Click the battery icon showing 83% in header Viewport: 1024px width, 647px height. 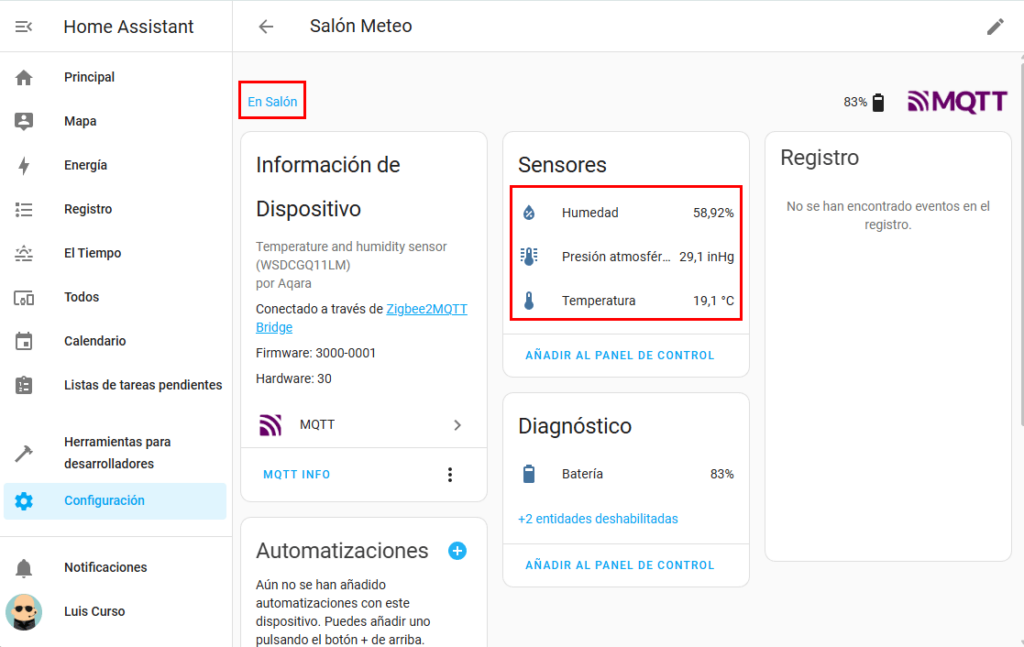click(x=878, y=102)
